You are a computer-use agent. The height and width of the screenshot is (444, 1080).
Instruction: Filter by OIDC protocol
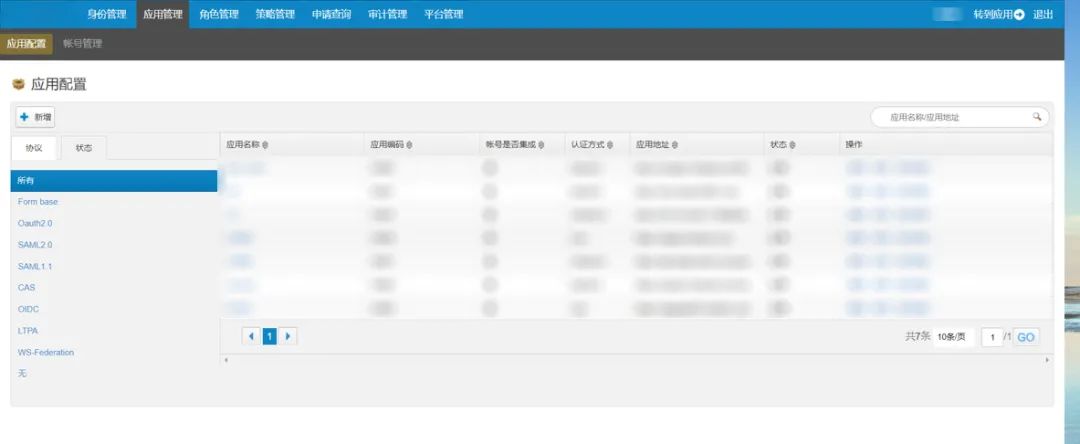click(x=28, y=309)
